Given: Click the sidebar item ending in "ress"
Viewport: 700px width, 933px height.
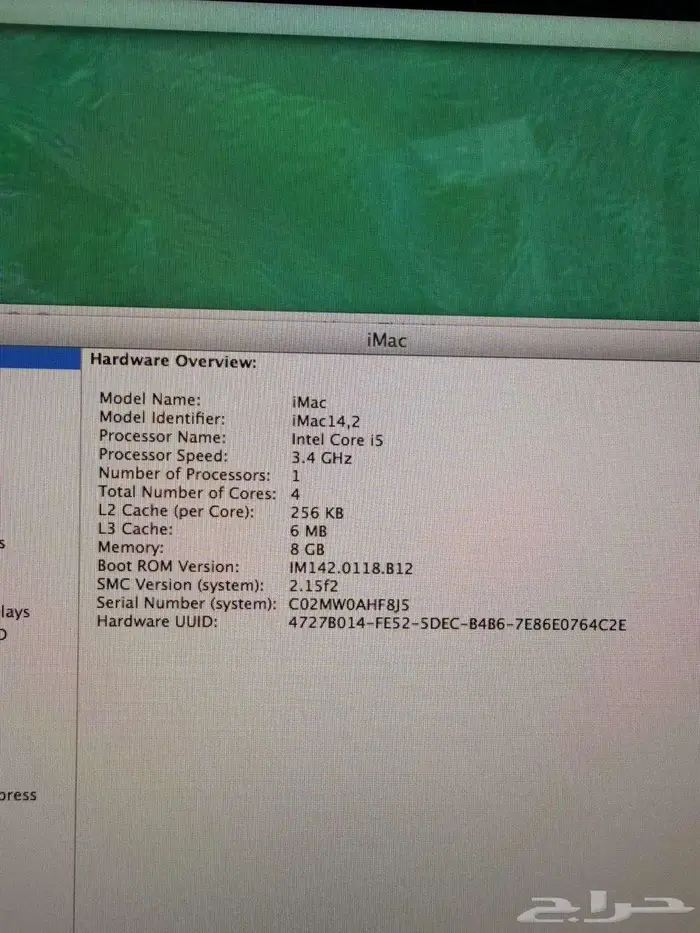Looking at the screenshot, I should point(18,795).
